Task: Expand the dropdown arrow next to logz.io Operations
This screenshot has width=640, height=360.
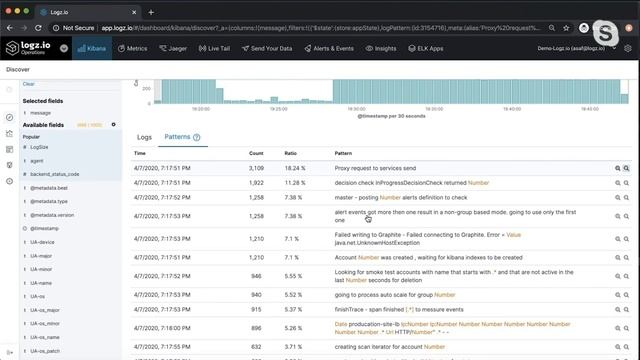Action: pos(64,48)
